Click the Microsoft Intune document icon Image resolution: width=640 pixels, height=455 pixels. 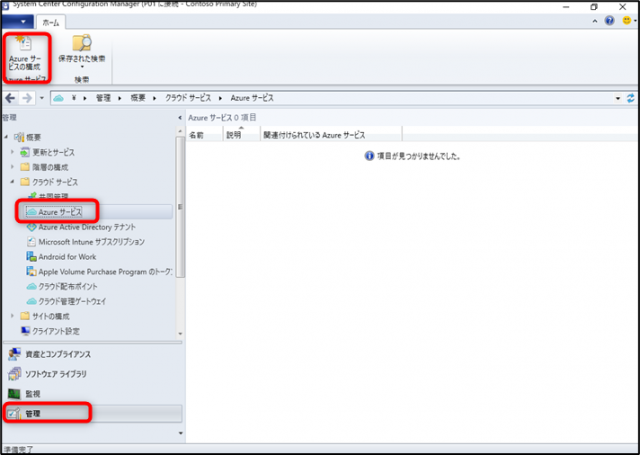pyautogui.click(x=31, y=242)
